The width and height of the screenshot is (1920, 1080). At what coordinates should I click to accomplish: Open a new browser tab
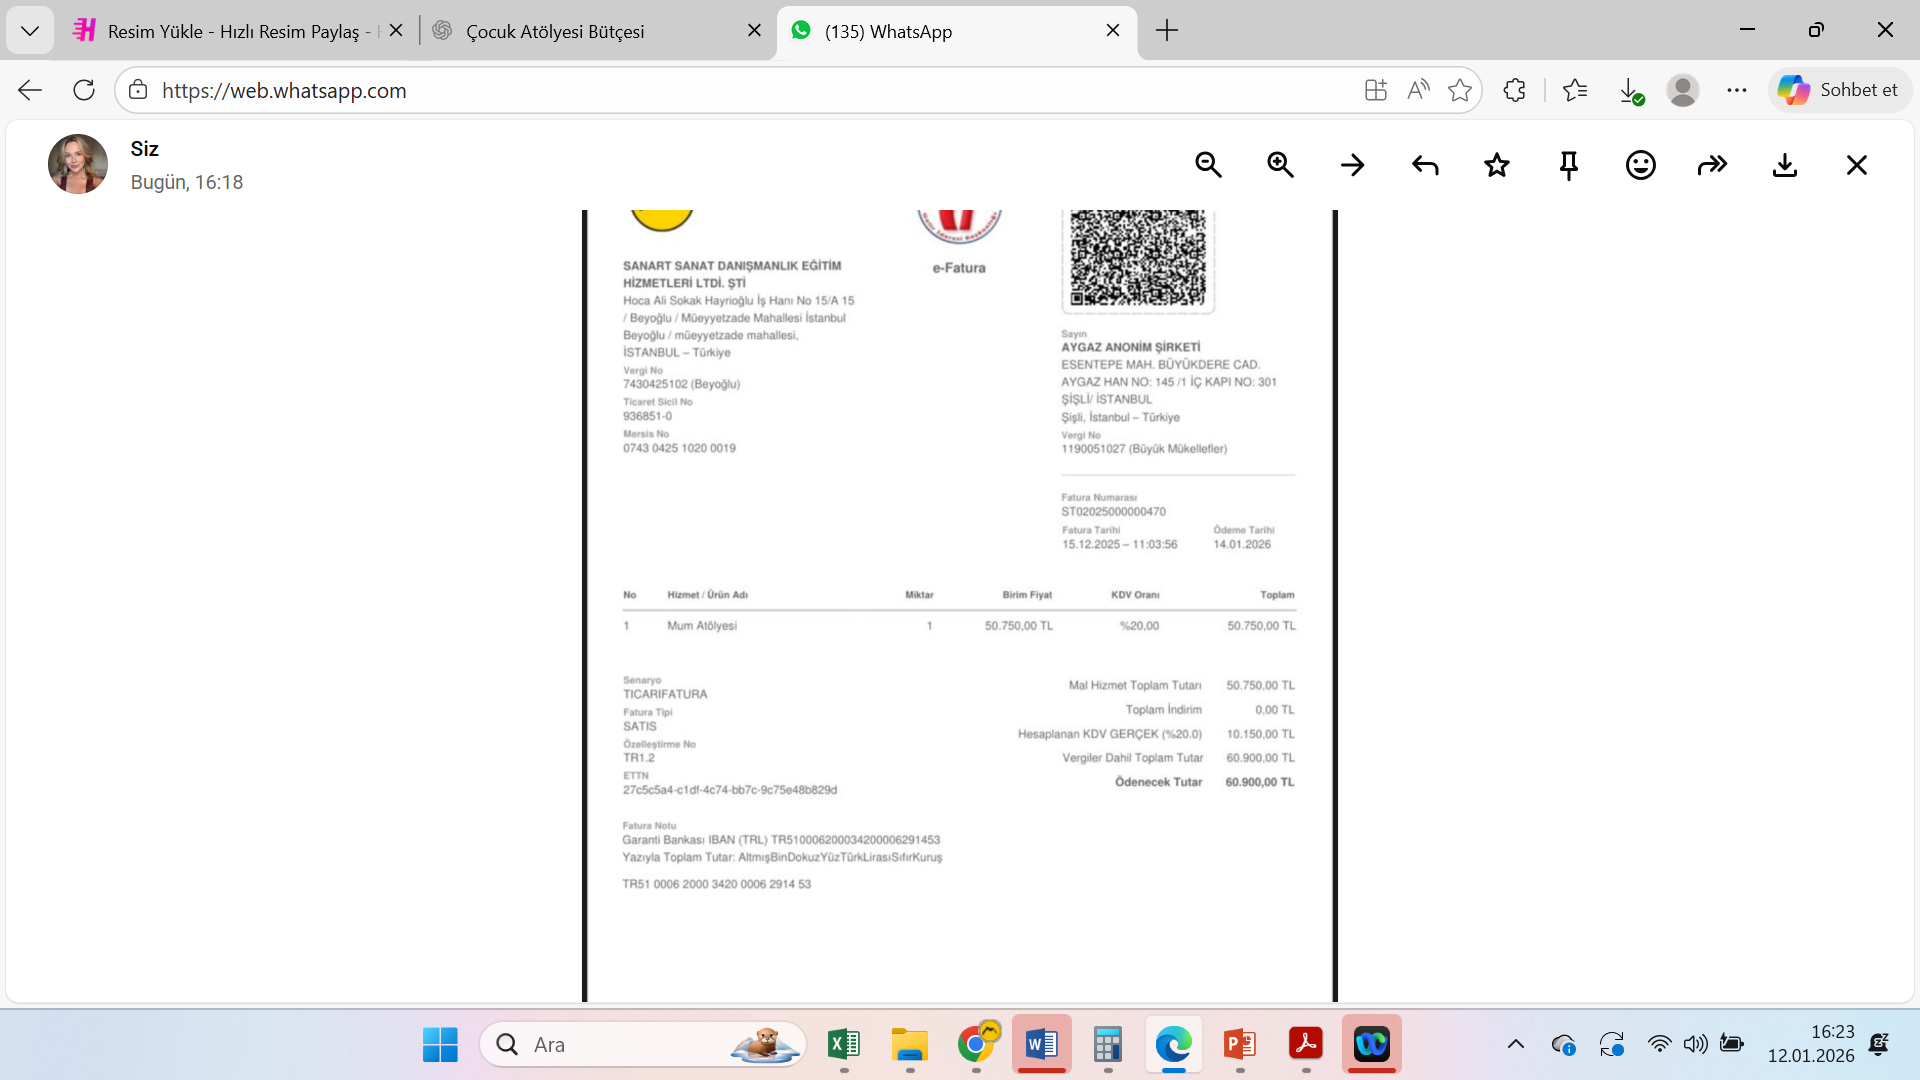[1167, 31]
